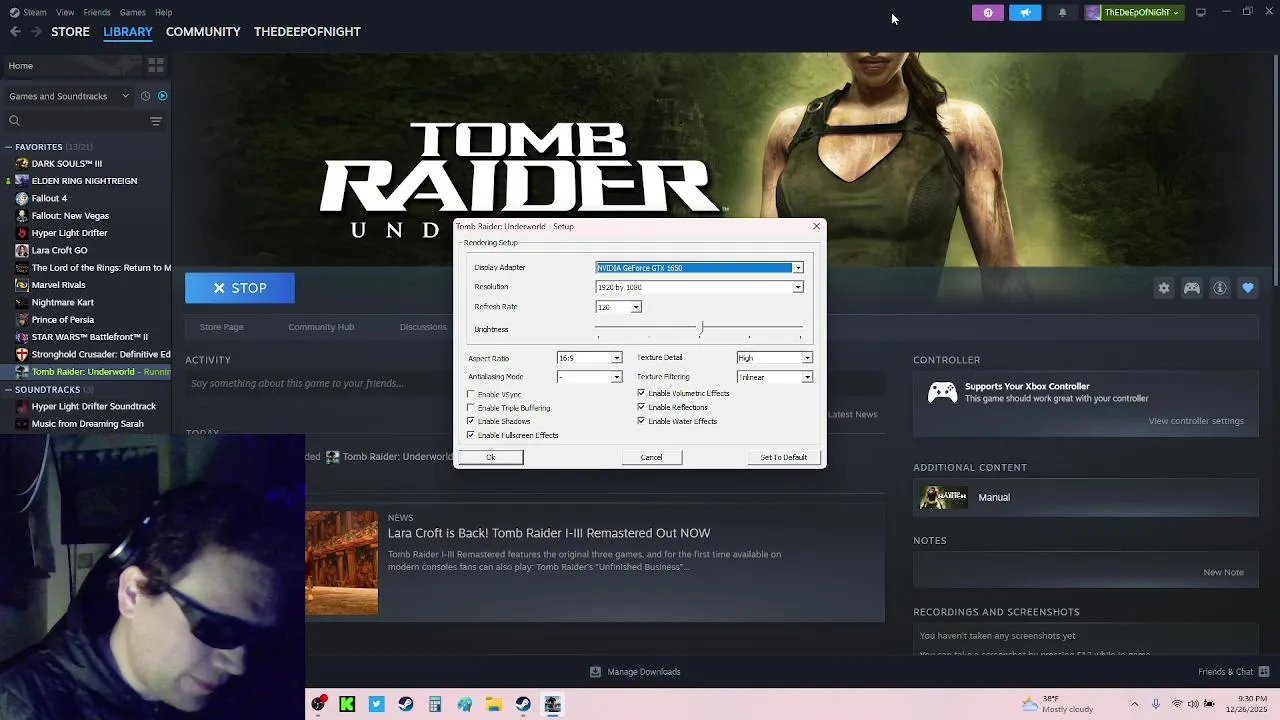Switch to Big Picture mode icon

click(x=1201, y=12)
